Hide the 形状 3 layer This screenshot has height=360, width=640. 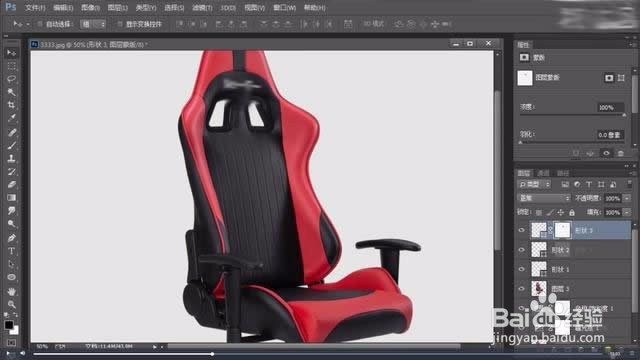521,230
